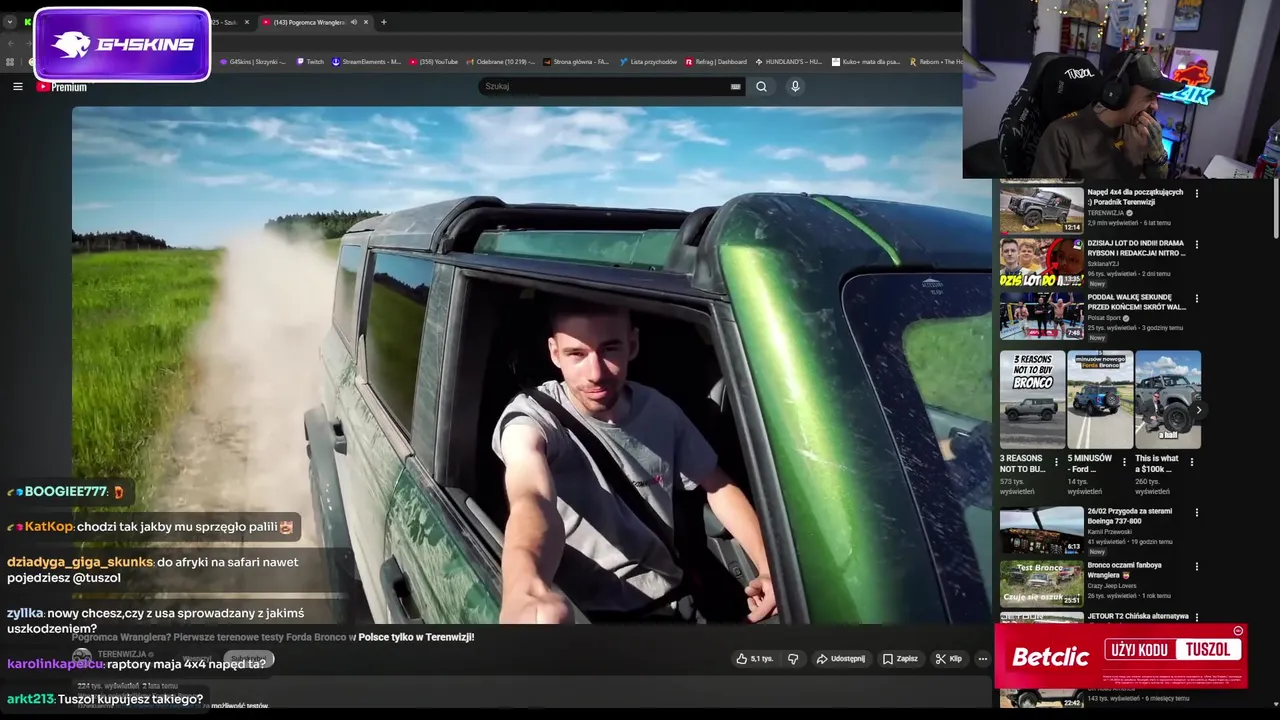Mute tab via speaker icon on Pogromca tab
Viewport: 1280px width, 720px height.
tap(354, 22)
